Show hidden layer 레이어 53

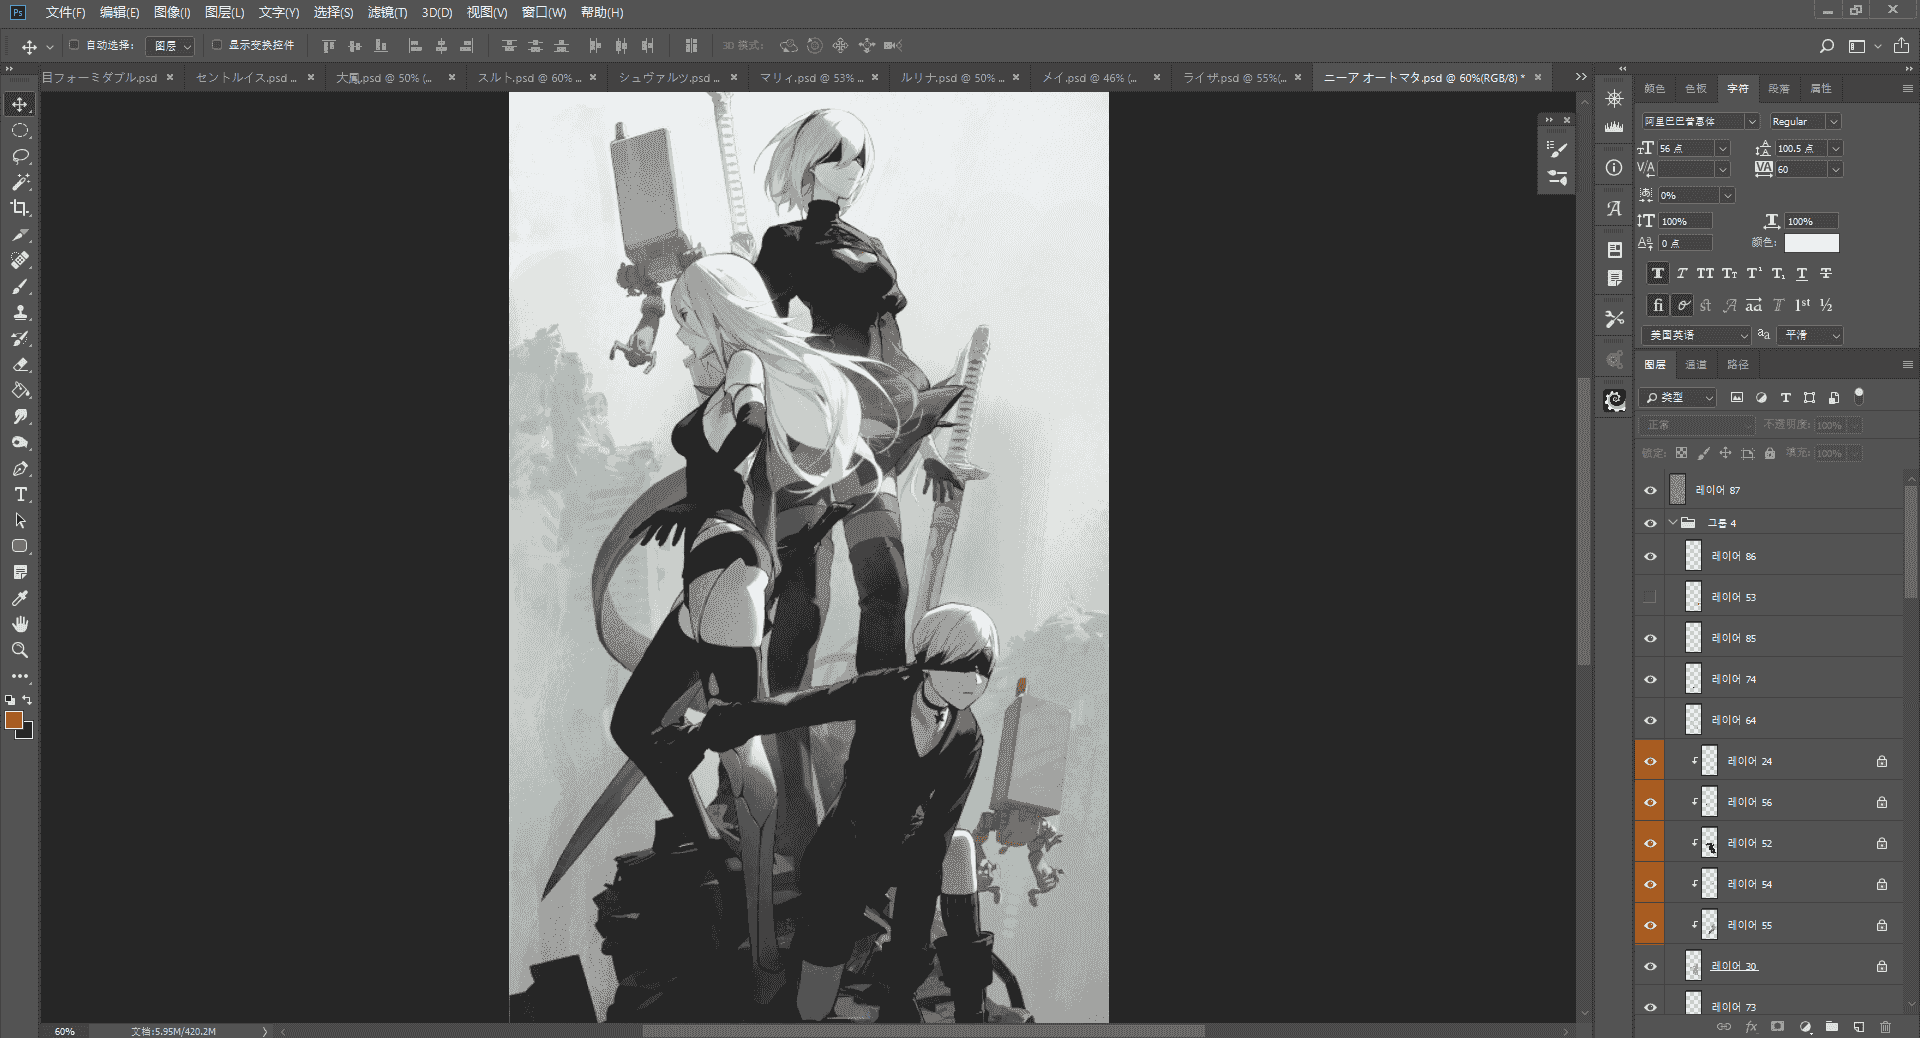click(1650, 597)
